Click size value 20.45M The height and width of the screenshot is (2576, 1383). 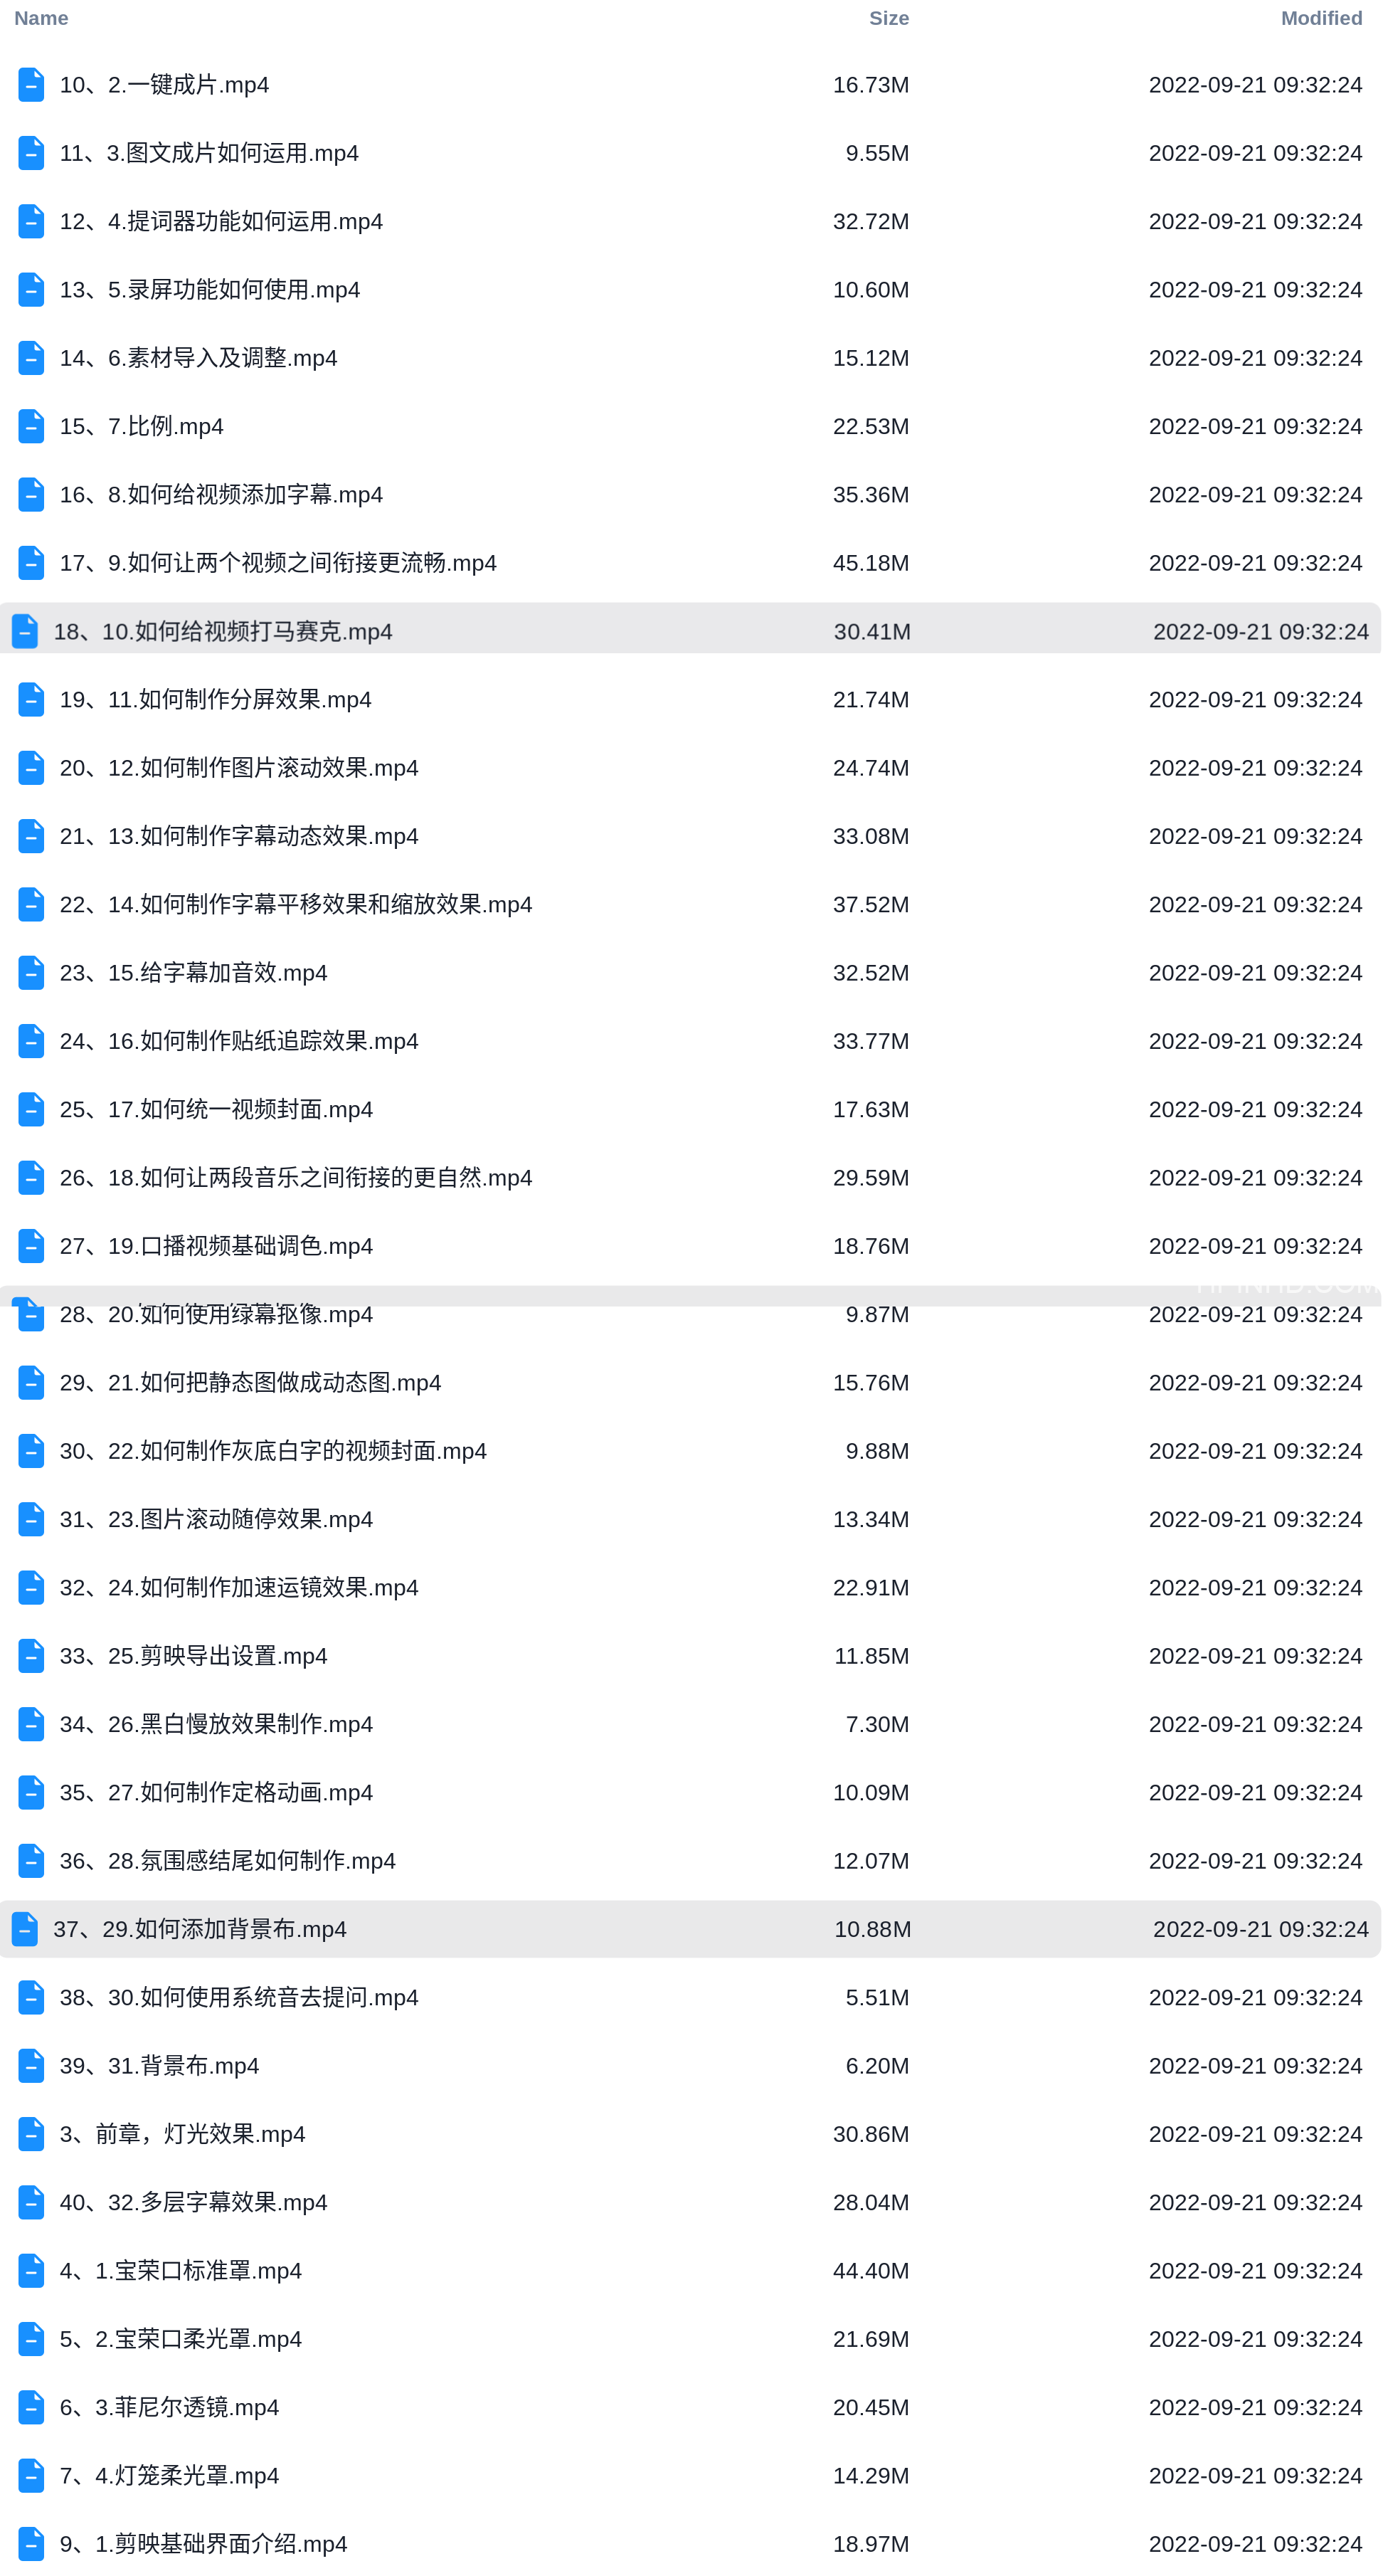pyautogui.click(x=871, y=2408)
